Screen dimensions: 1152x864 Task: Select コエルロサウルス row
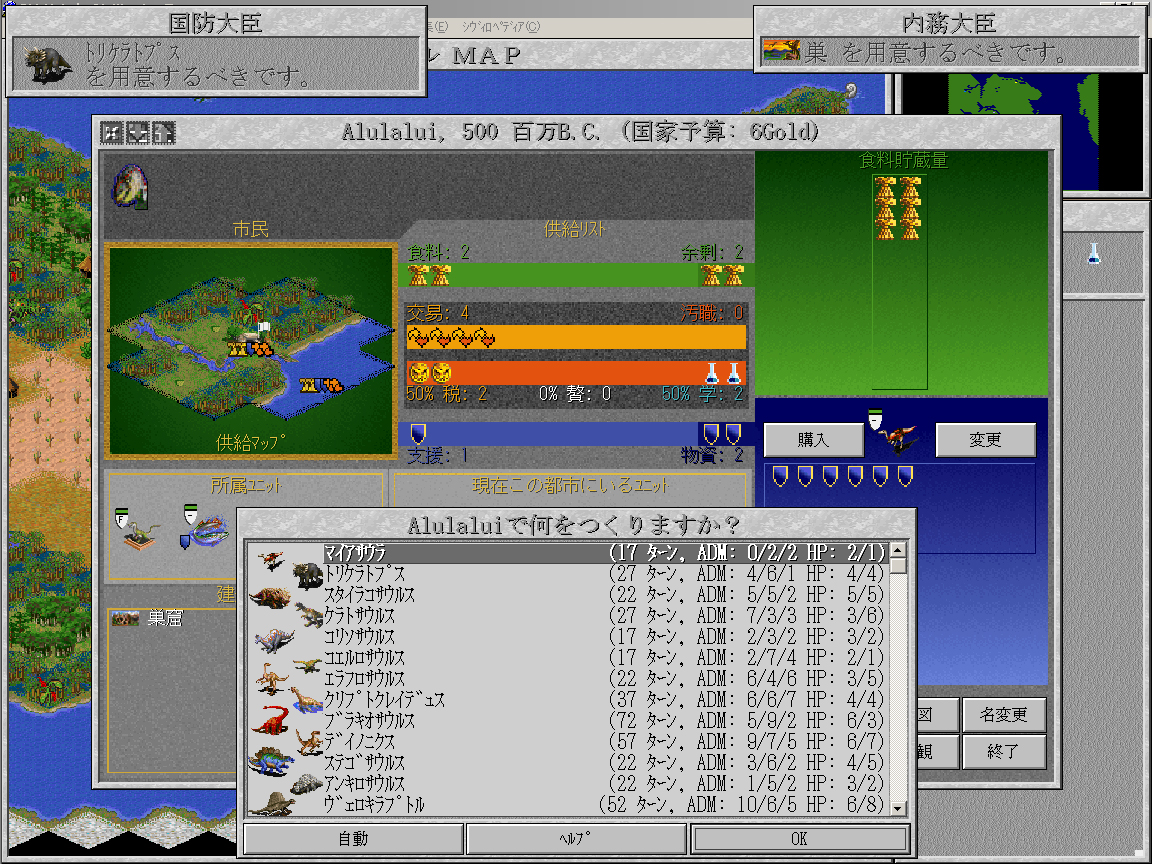(604, 658)
